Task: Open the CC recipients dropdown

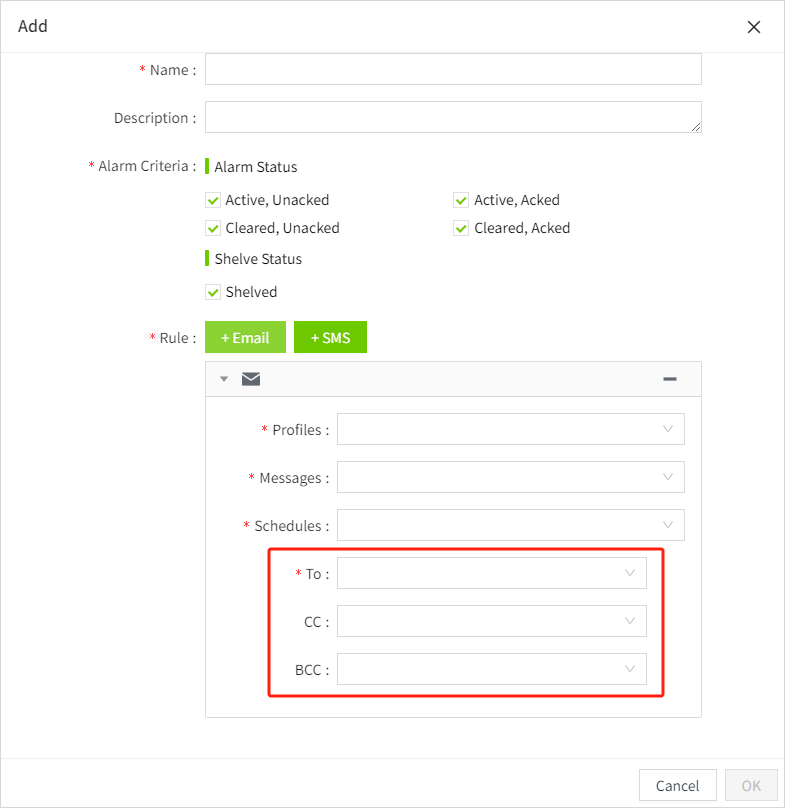Action: [491, 621]
